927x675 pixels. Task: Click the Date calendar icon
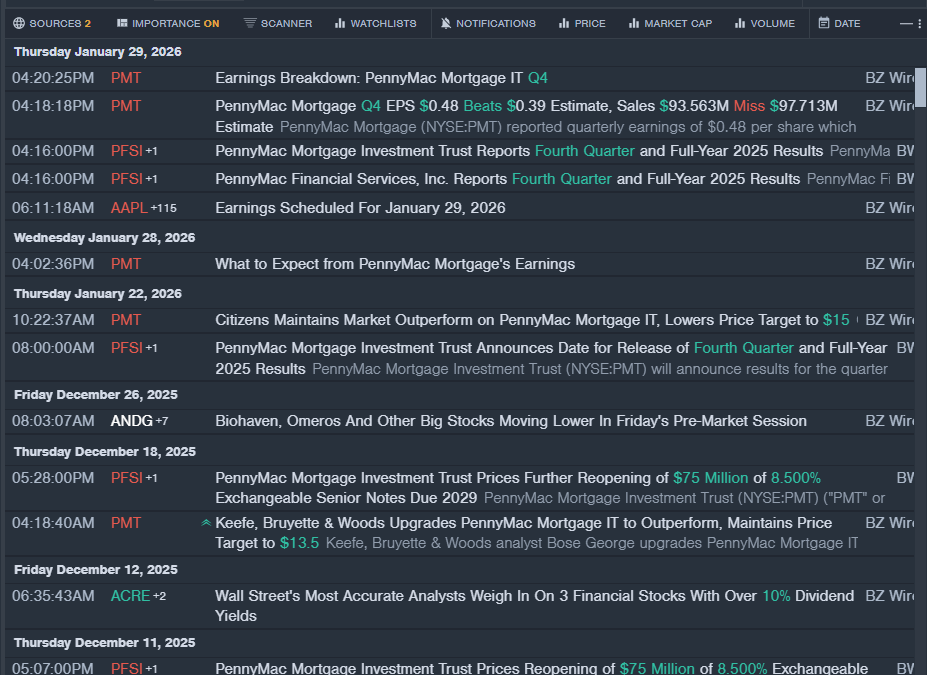coord(824,23)
